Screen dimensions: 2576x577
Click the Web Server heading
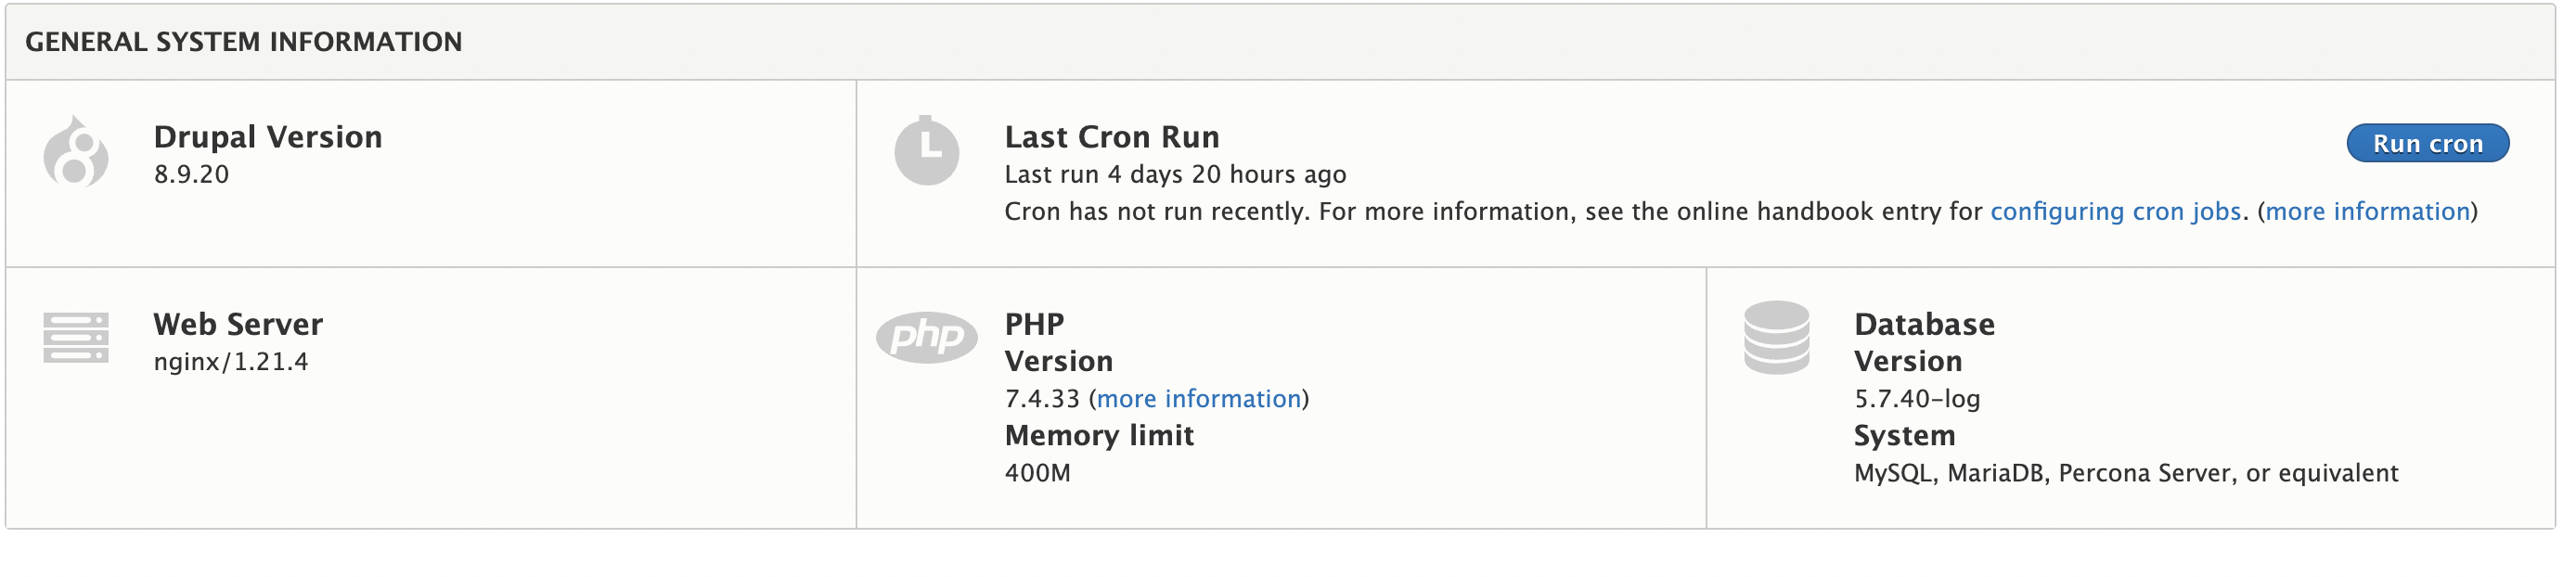click(238, 324)
